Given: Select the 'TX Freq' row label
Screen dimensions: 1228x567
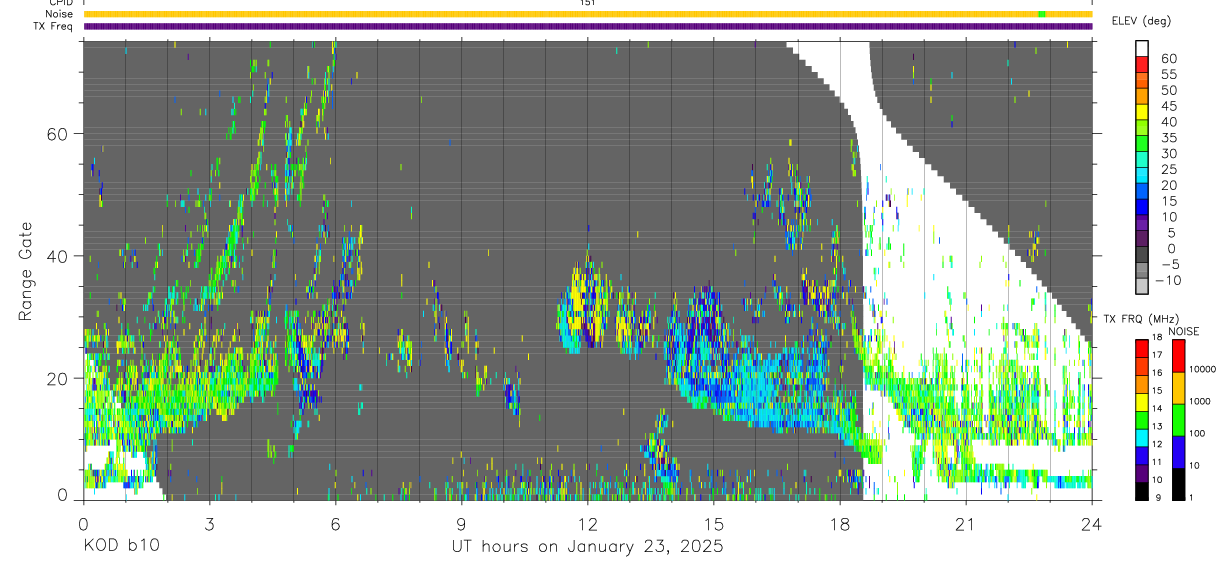Looking at the screenshot, I should (x=54, y=26).
